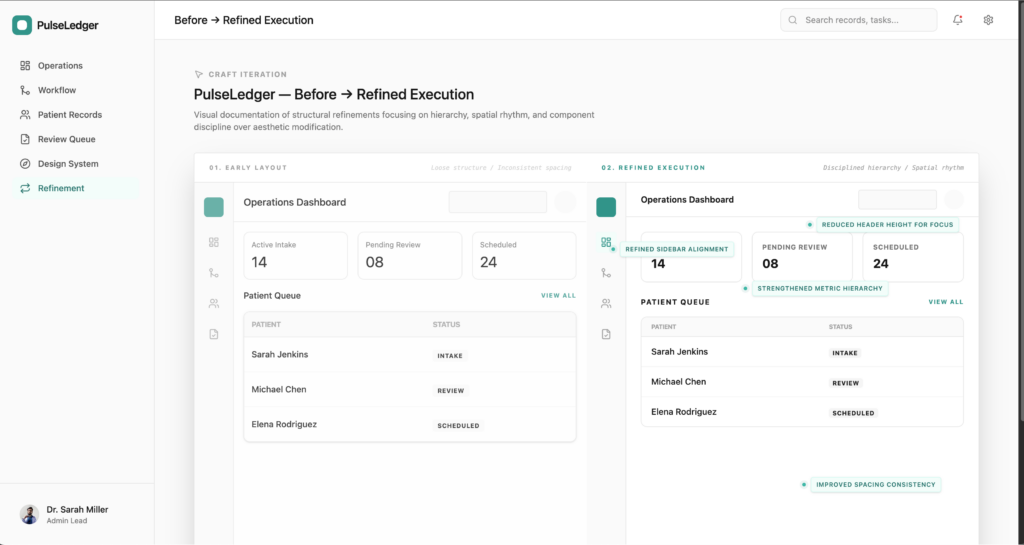Screen dimensions: 1024x545
Task: Select Michael Chen in the Early Layout
Action: point(279,389)
